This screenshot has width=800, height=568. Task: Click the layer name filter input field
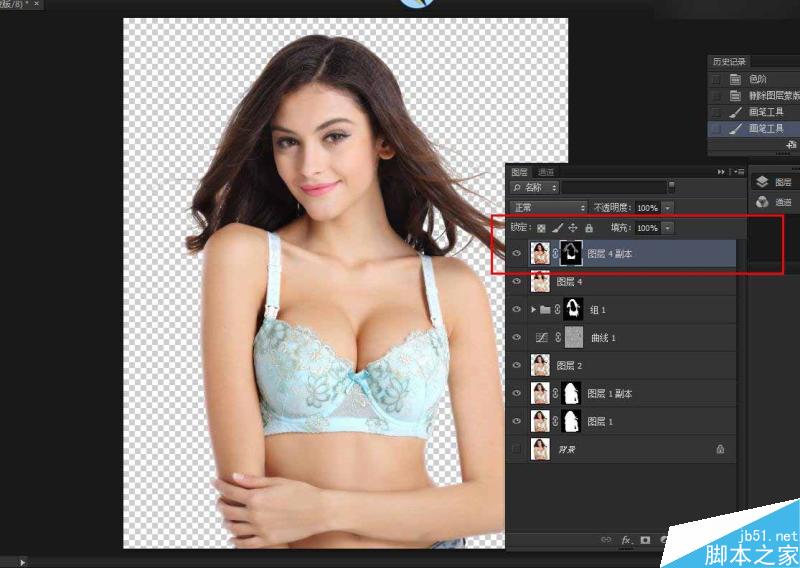click(x=614, y=187)
